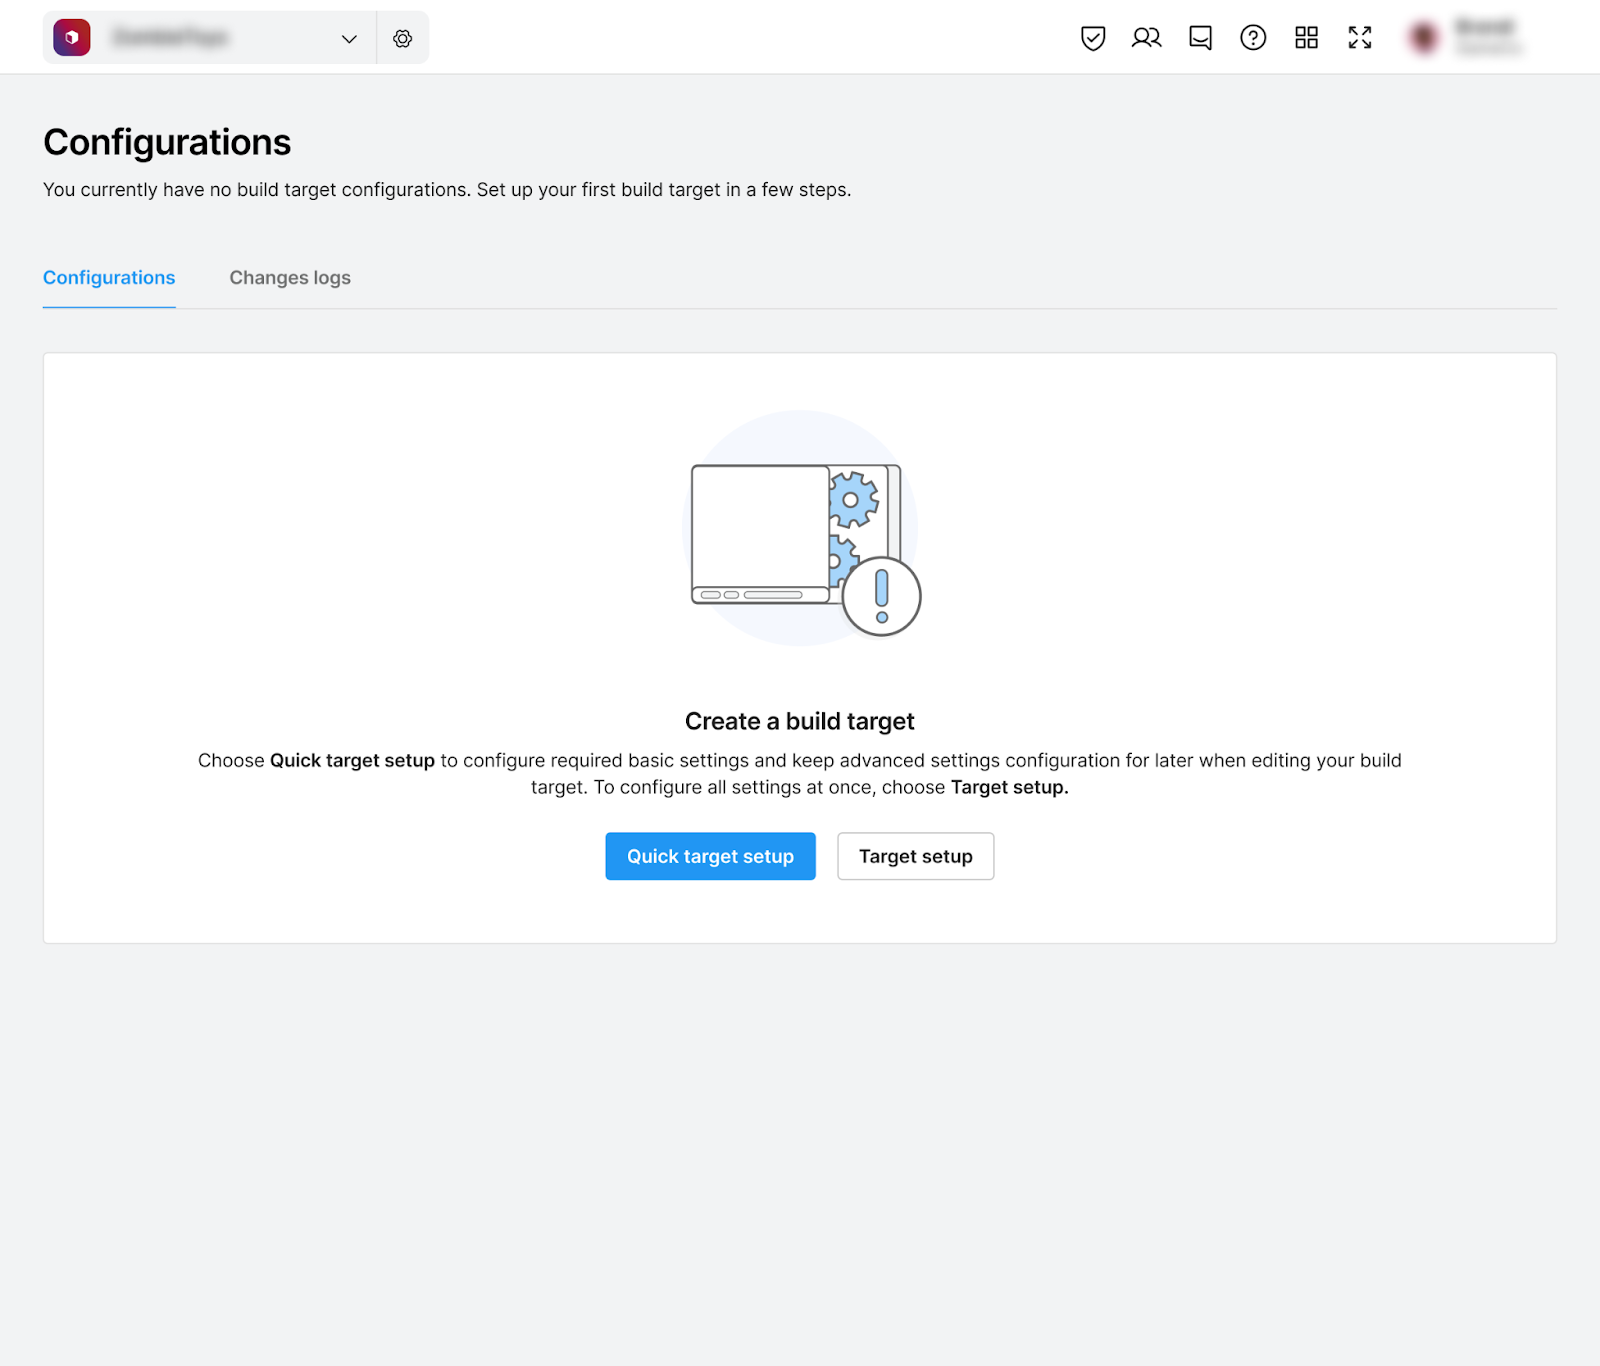Click the "Create a build target" heading

click(799, 721)
